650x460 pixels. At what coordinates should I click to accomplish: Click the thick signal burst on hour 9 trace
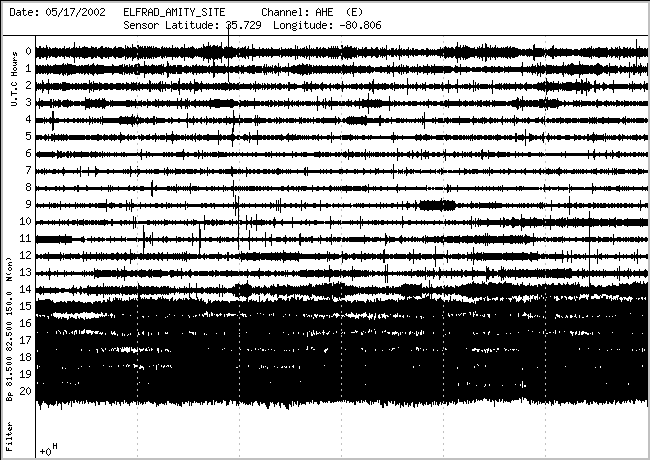click(x=437, y=205)
